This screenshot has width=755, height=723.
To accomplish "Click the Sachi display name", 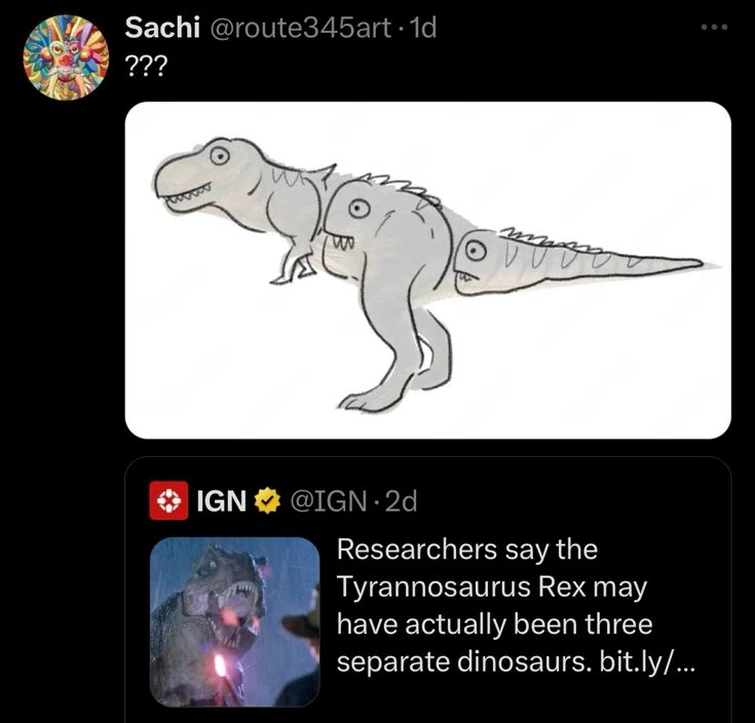I will 159,28.
